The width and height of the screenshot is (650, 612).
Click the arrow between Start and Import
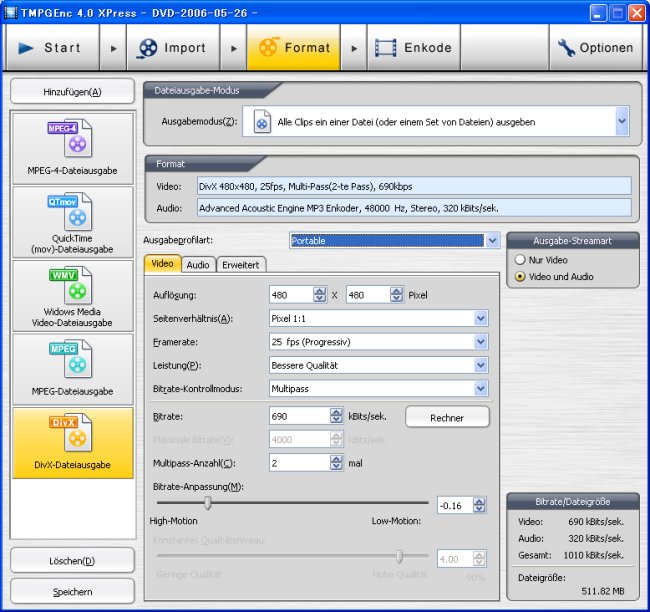point(113,48)
